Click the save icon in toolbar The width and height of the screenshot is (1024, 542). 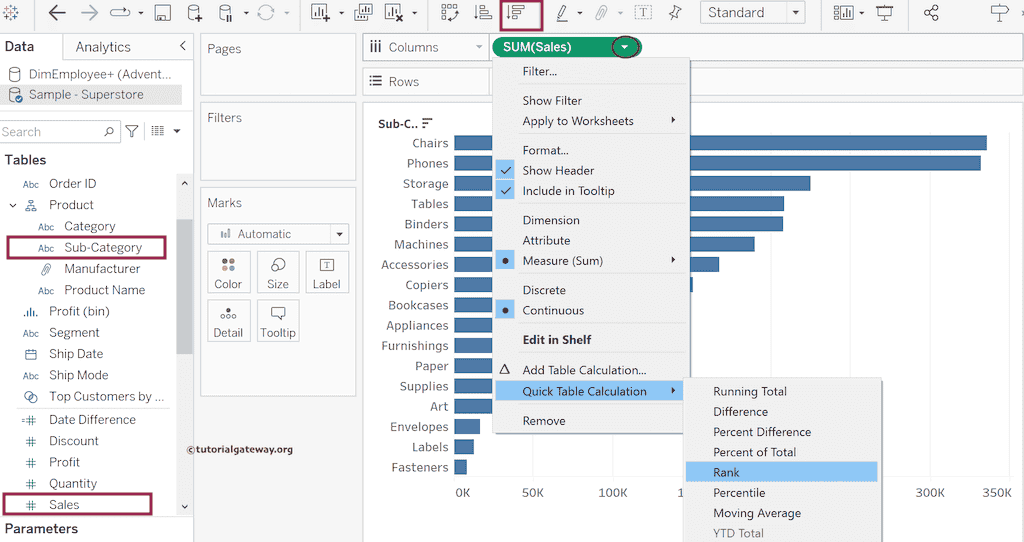(x=162, y=14)
